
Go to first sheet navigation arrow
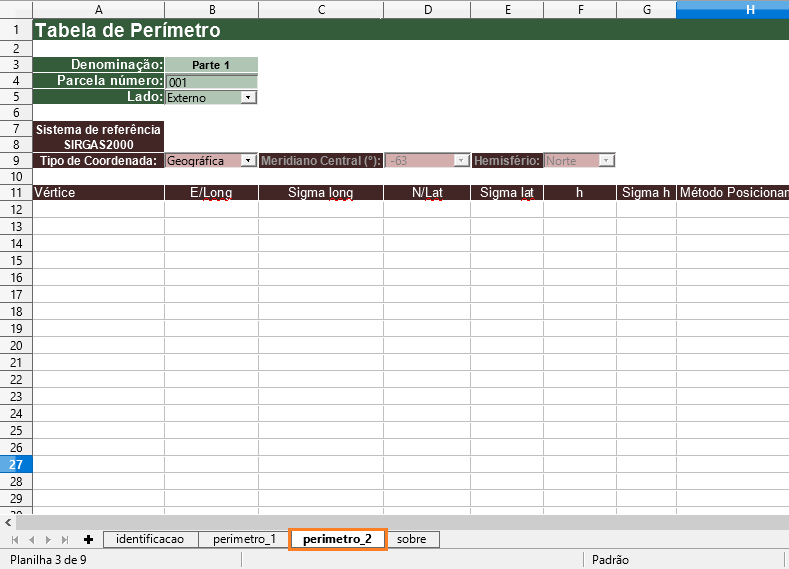(14, 539)
